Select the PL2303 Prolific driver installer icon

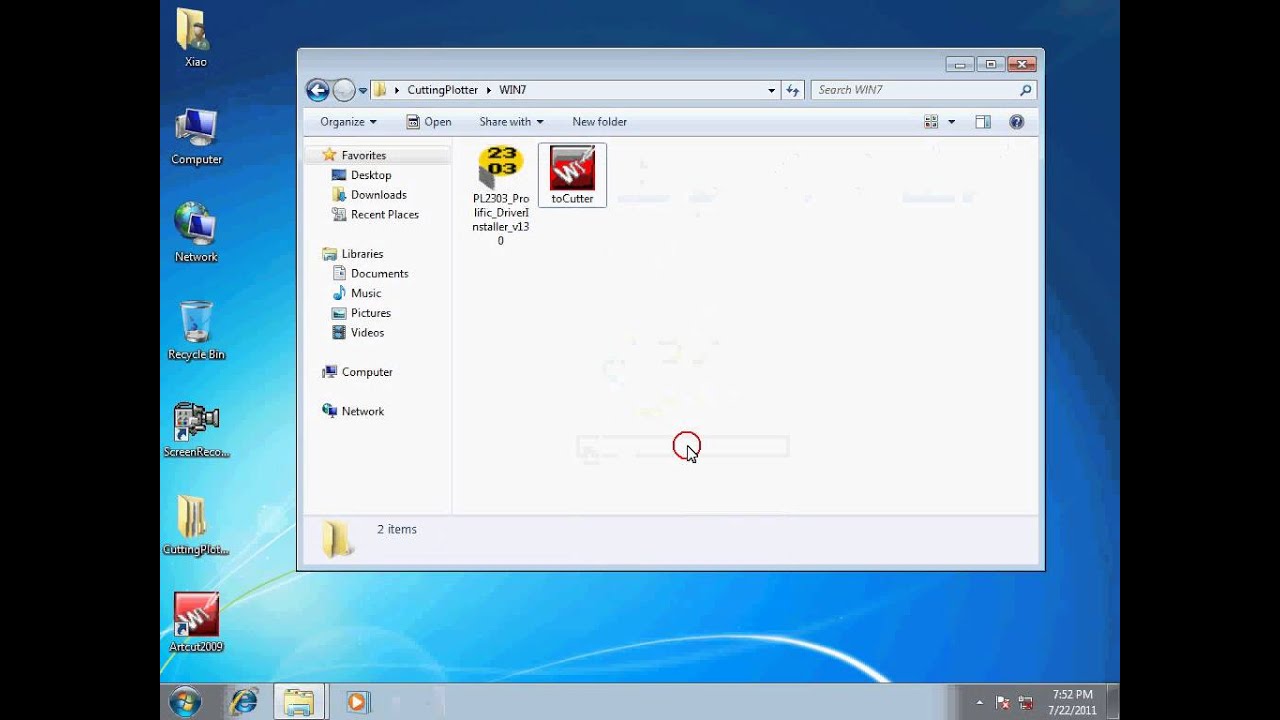(x=501, y=195)
